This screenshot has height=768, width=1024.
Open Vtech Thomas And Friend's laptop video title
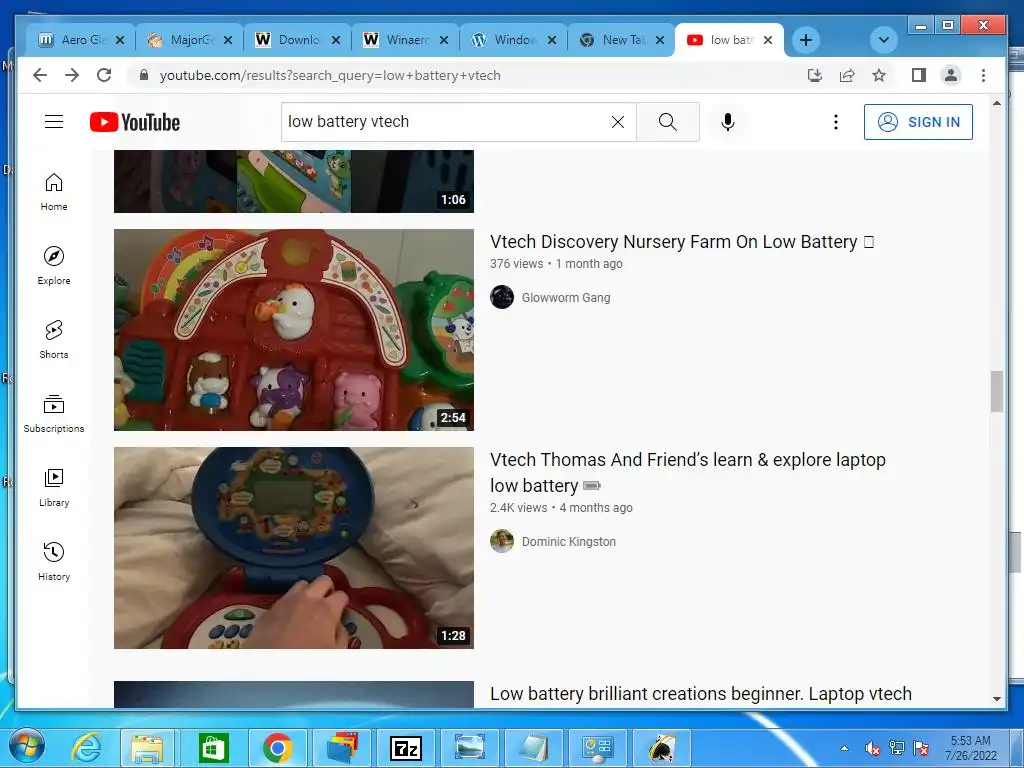[x=688, y=472]
